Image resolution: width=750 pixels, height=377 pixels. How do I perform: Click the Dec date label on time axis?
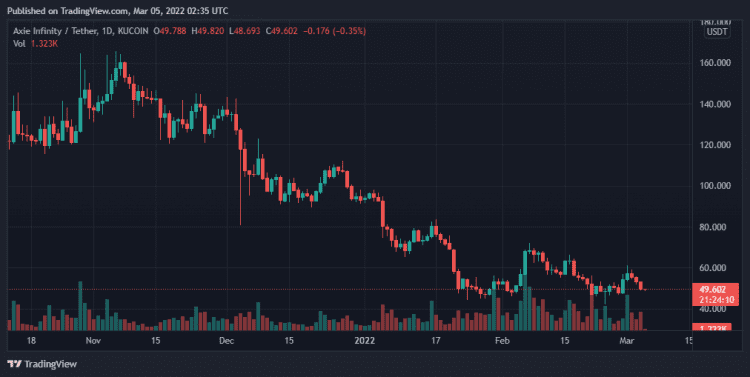[x=226, y=341]
